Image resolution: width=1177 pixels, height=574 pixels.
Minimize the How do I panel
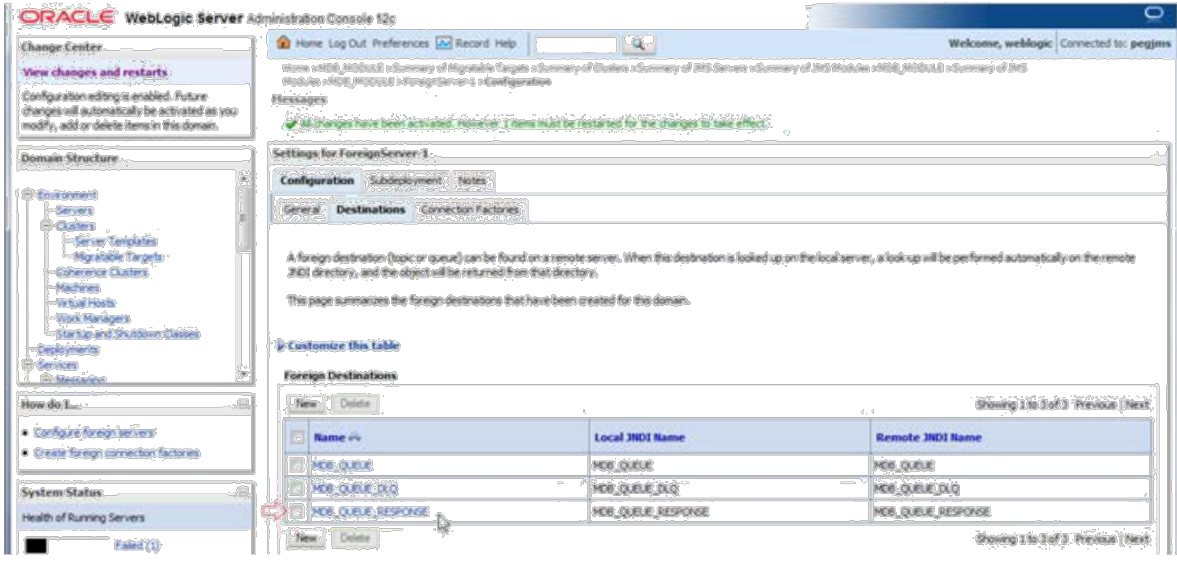[x=242, y=404]
